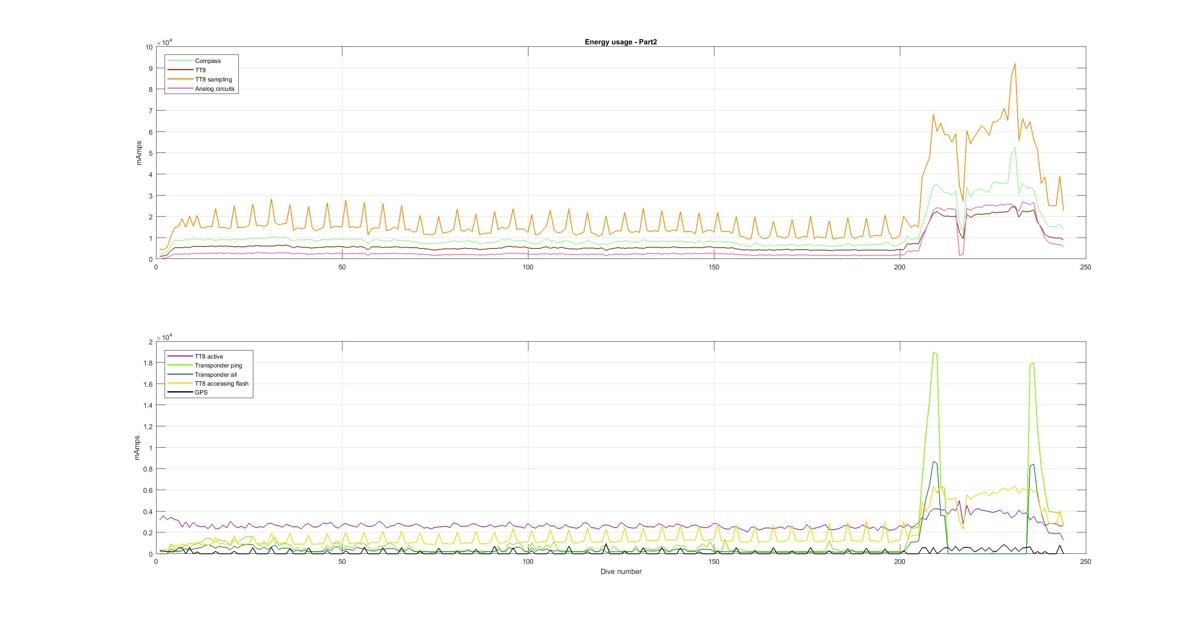The height and width of the screenshot is (622, 1200).
Task: Click the 'Transponder ping' legend entry
Action: tap(203, 365)
